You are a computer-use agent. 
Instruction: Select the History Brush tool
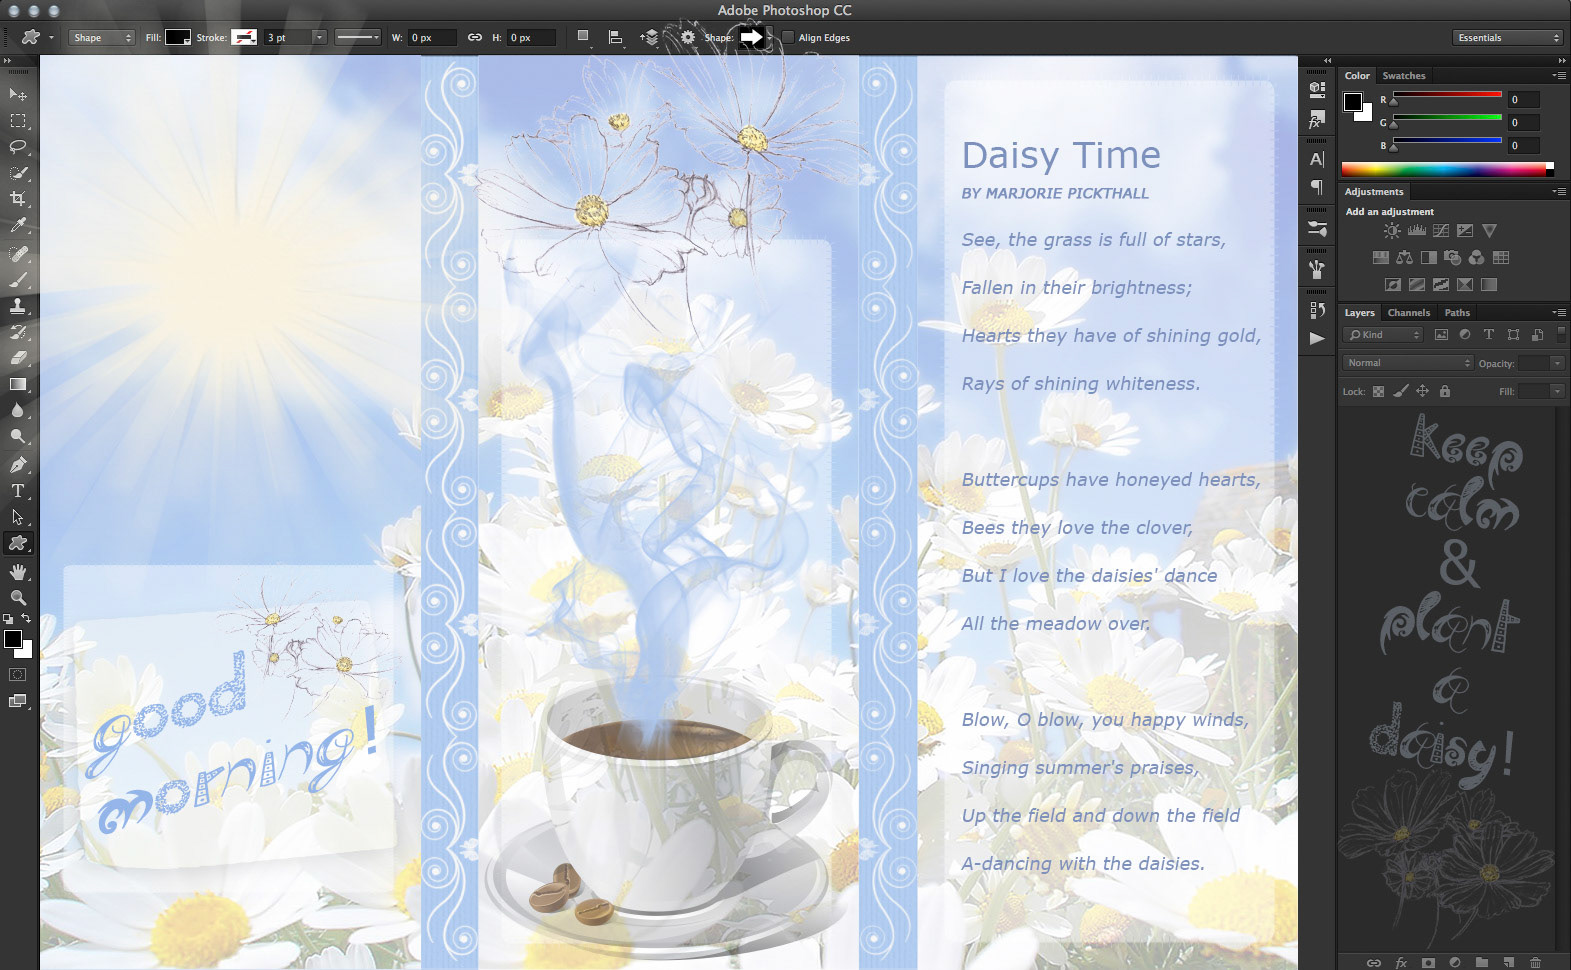pyautogui.click(x=18, y=332)
